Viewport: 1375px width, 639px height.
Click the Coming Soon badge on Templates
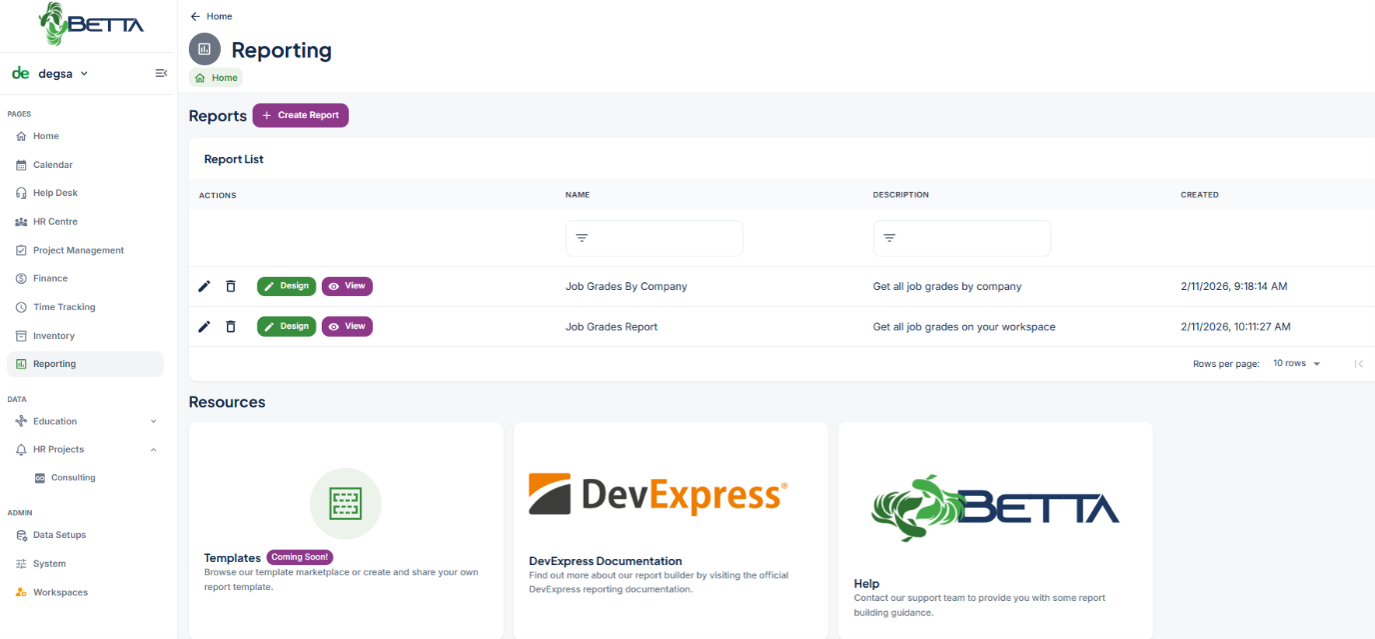300,557
